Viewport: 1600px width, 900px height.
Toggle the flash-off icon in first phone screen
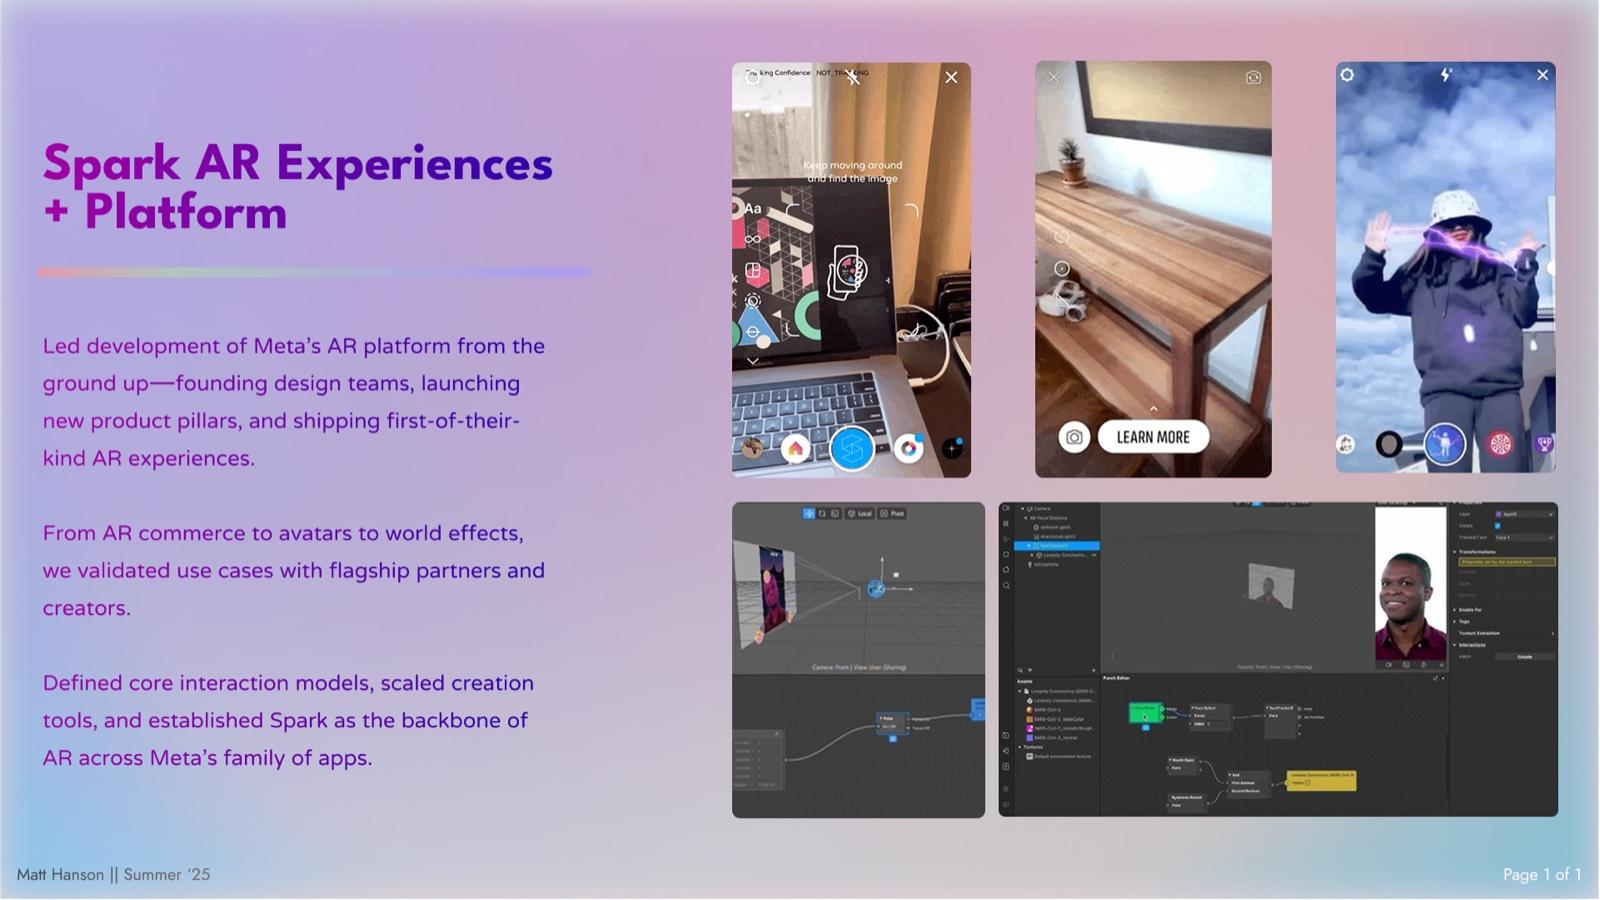(853, 77)
